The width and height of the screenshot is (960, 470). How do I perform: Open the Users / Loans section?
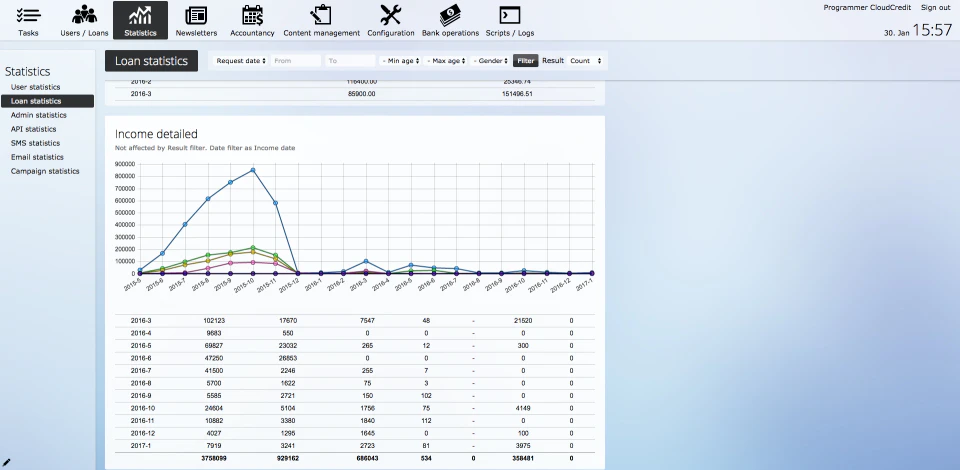point(84,21)
